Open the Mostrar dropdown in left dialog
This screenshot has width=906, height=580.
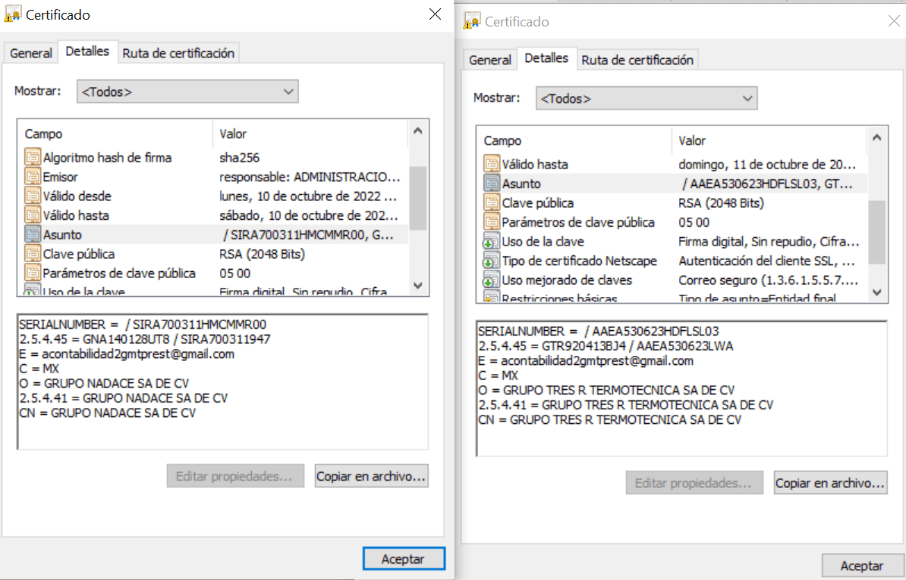(x=188, y=92)
